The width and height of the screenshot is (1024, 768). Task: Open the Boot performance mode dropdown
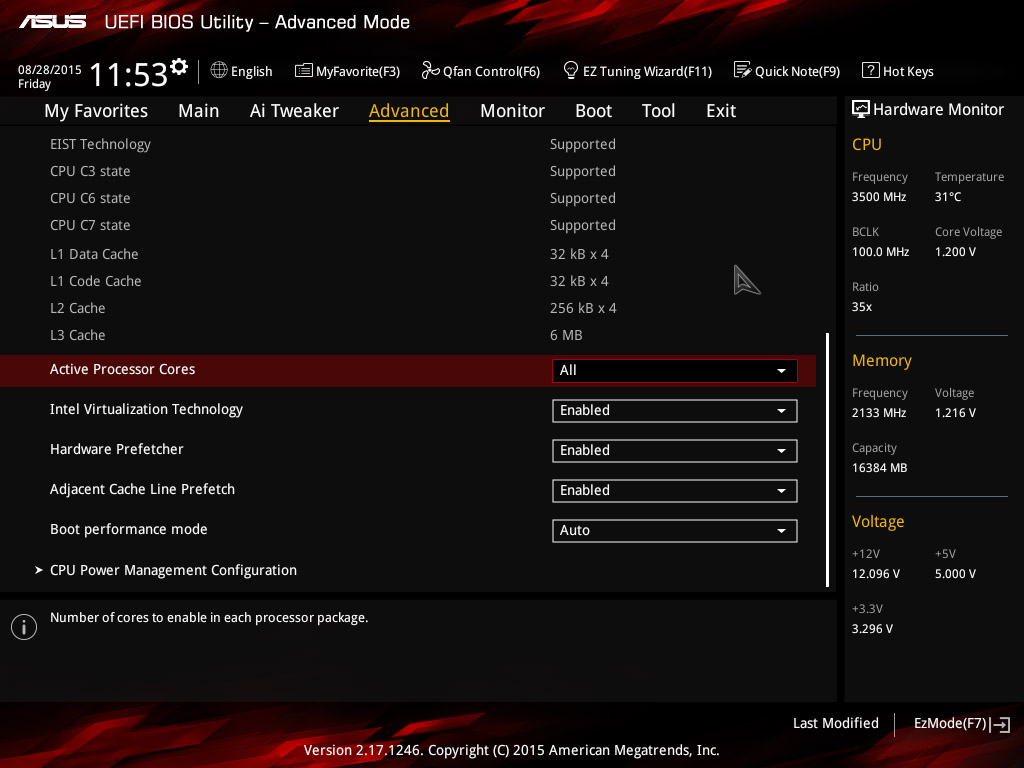point(675,530)
